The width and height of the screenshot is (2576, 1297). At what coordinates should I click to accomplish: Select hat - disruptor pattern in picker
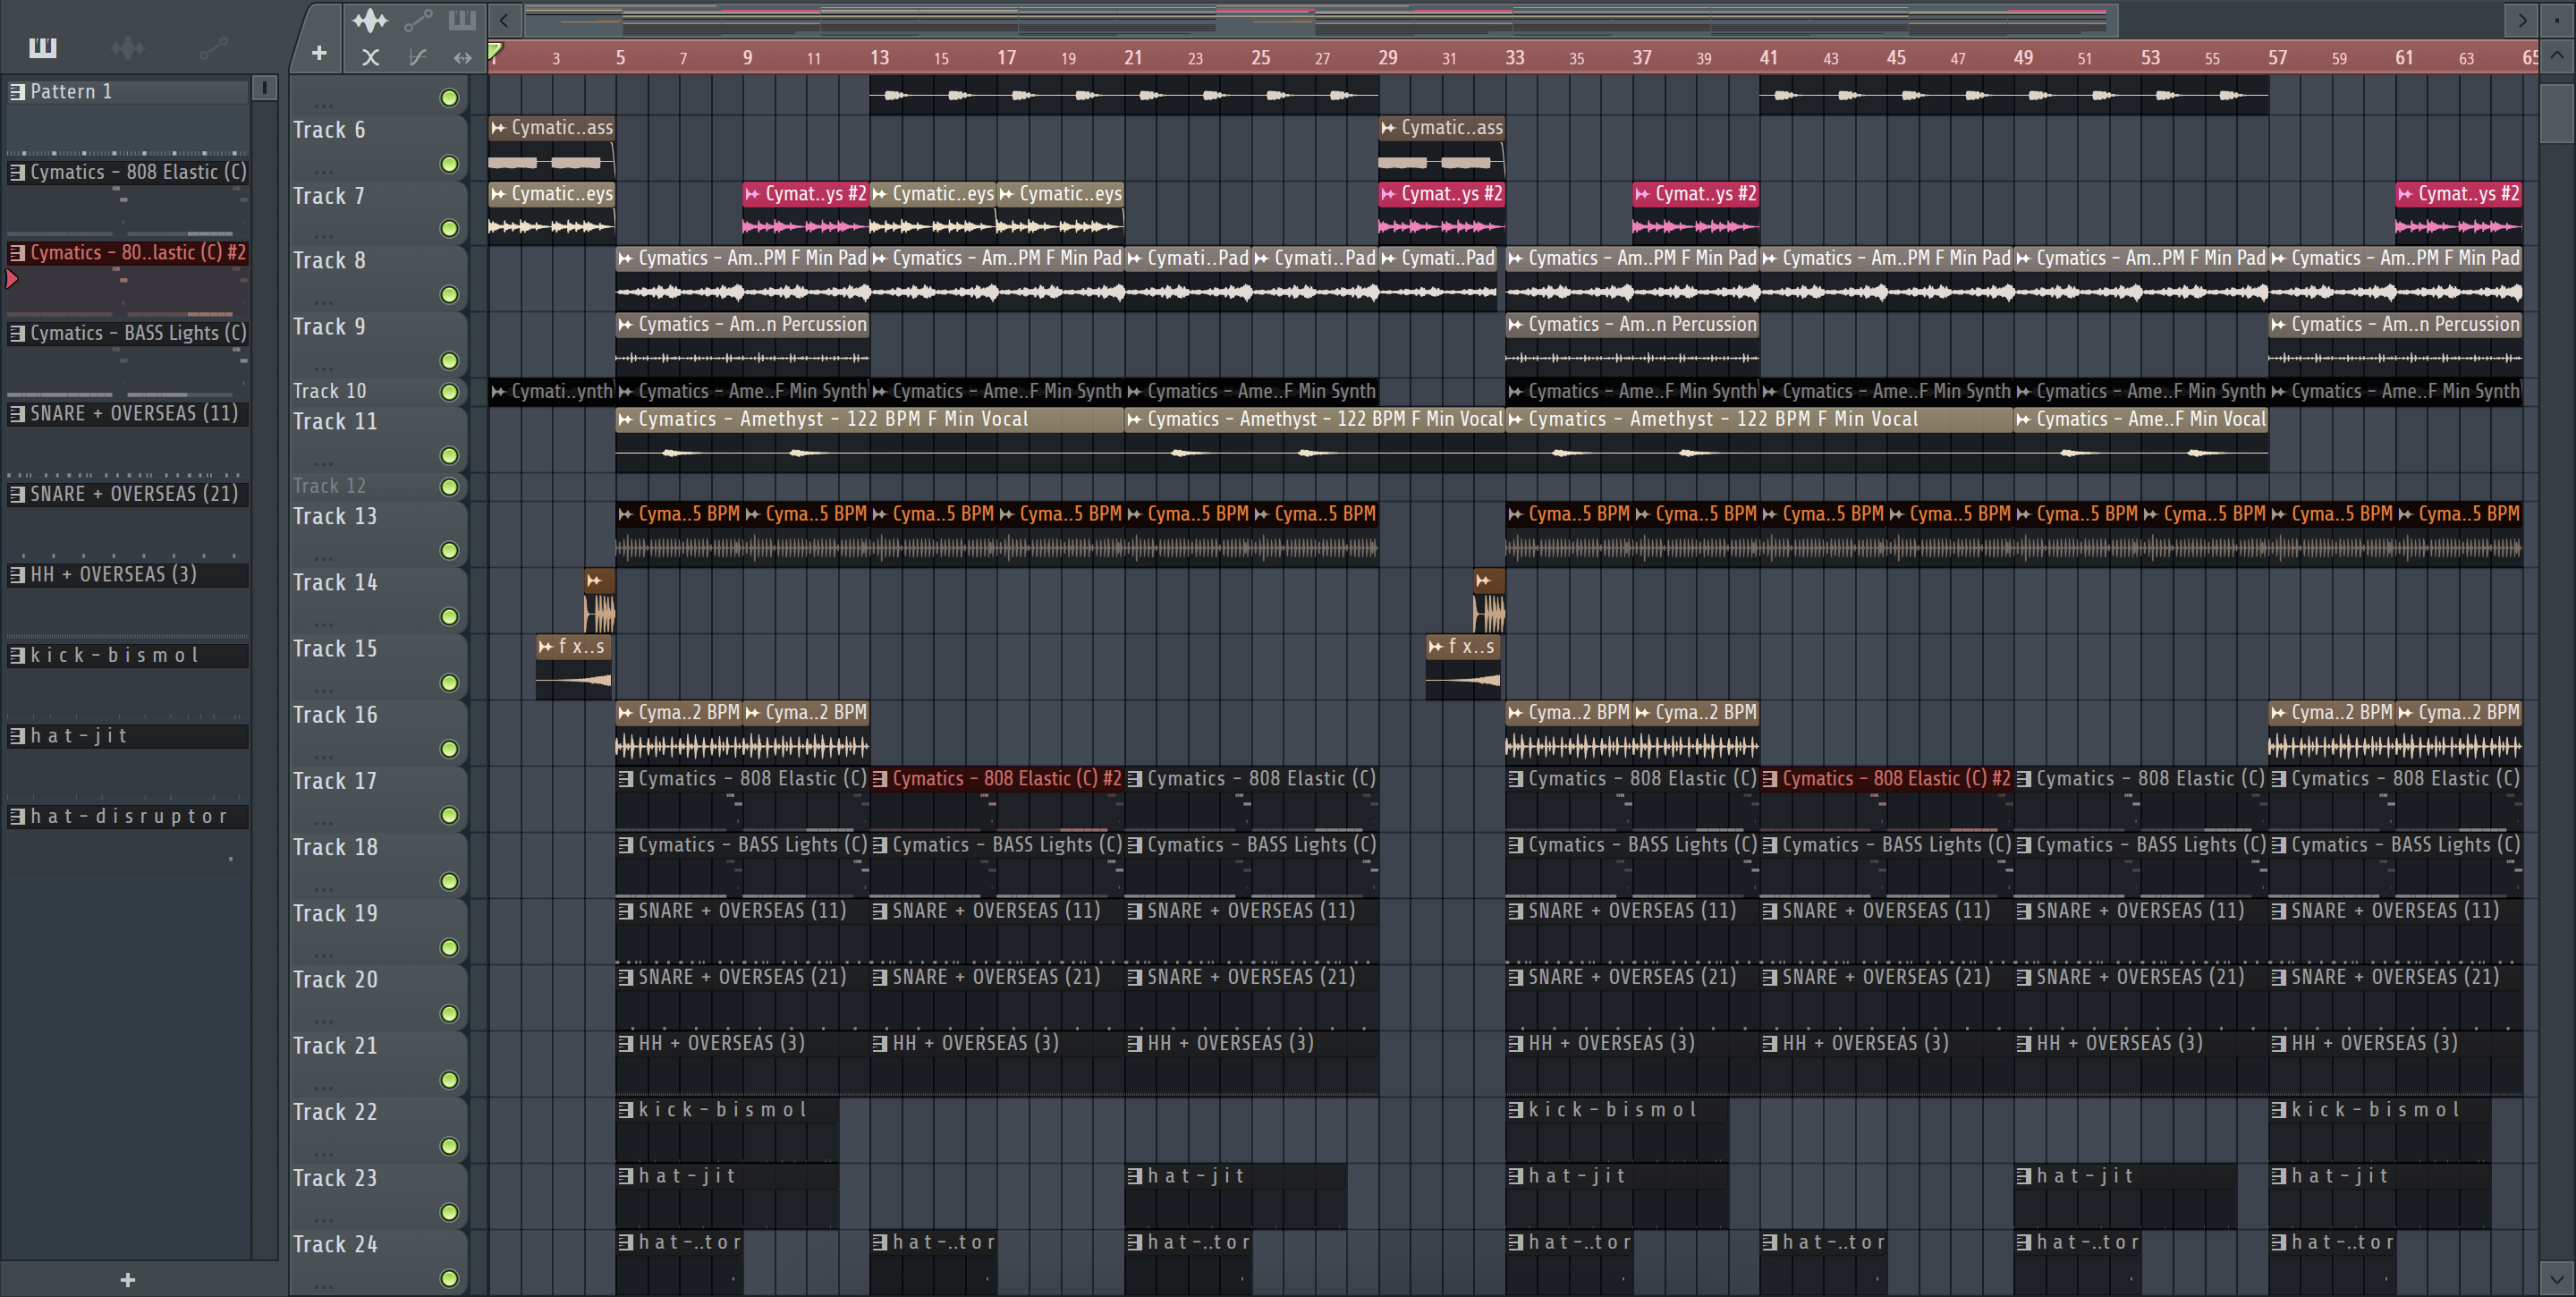tap(128, 817)
